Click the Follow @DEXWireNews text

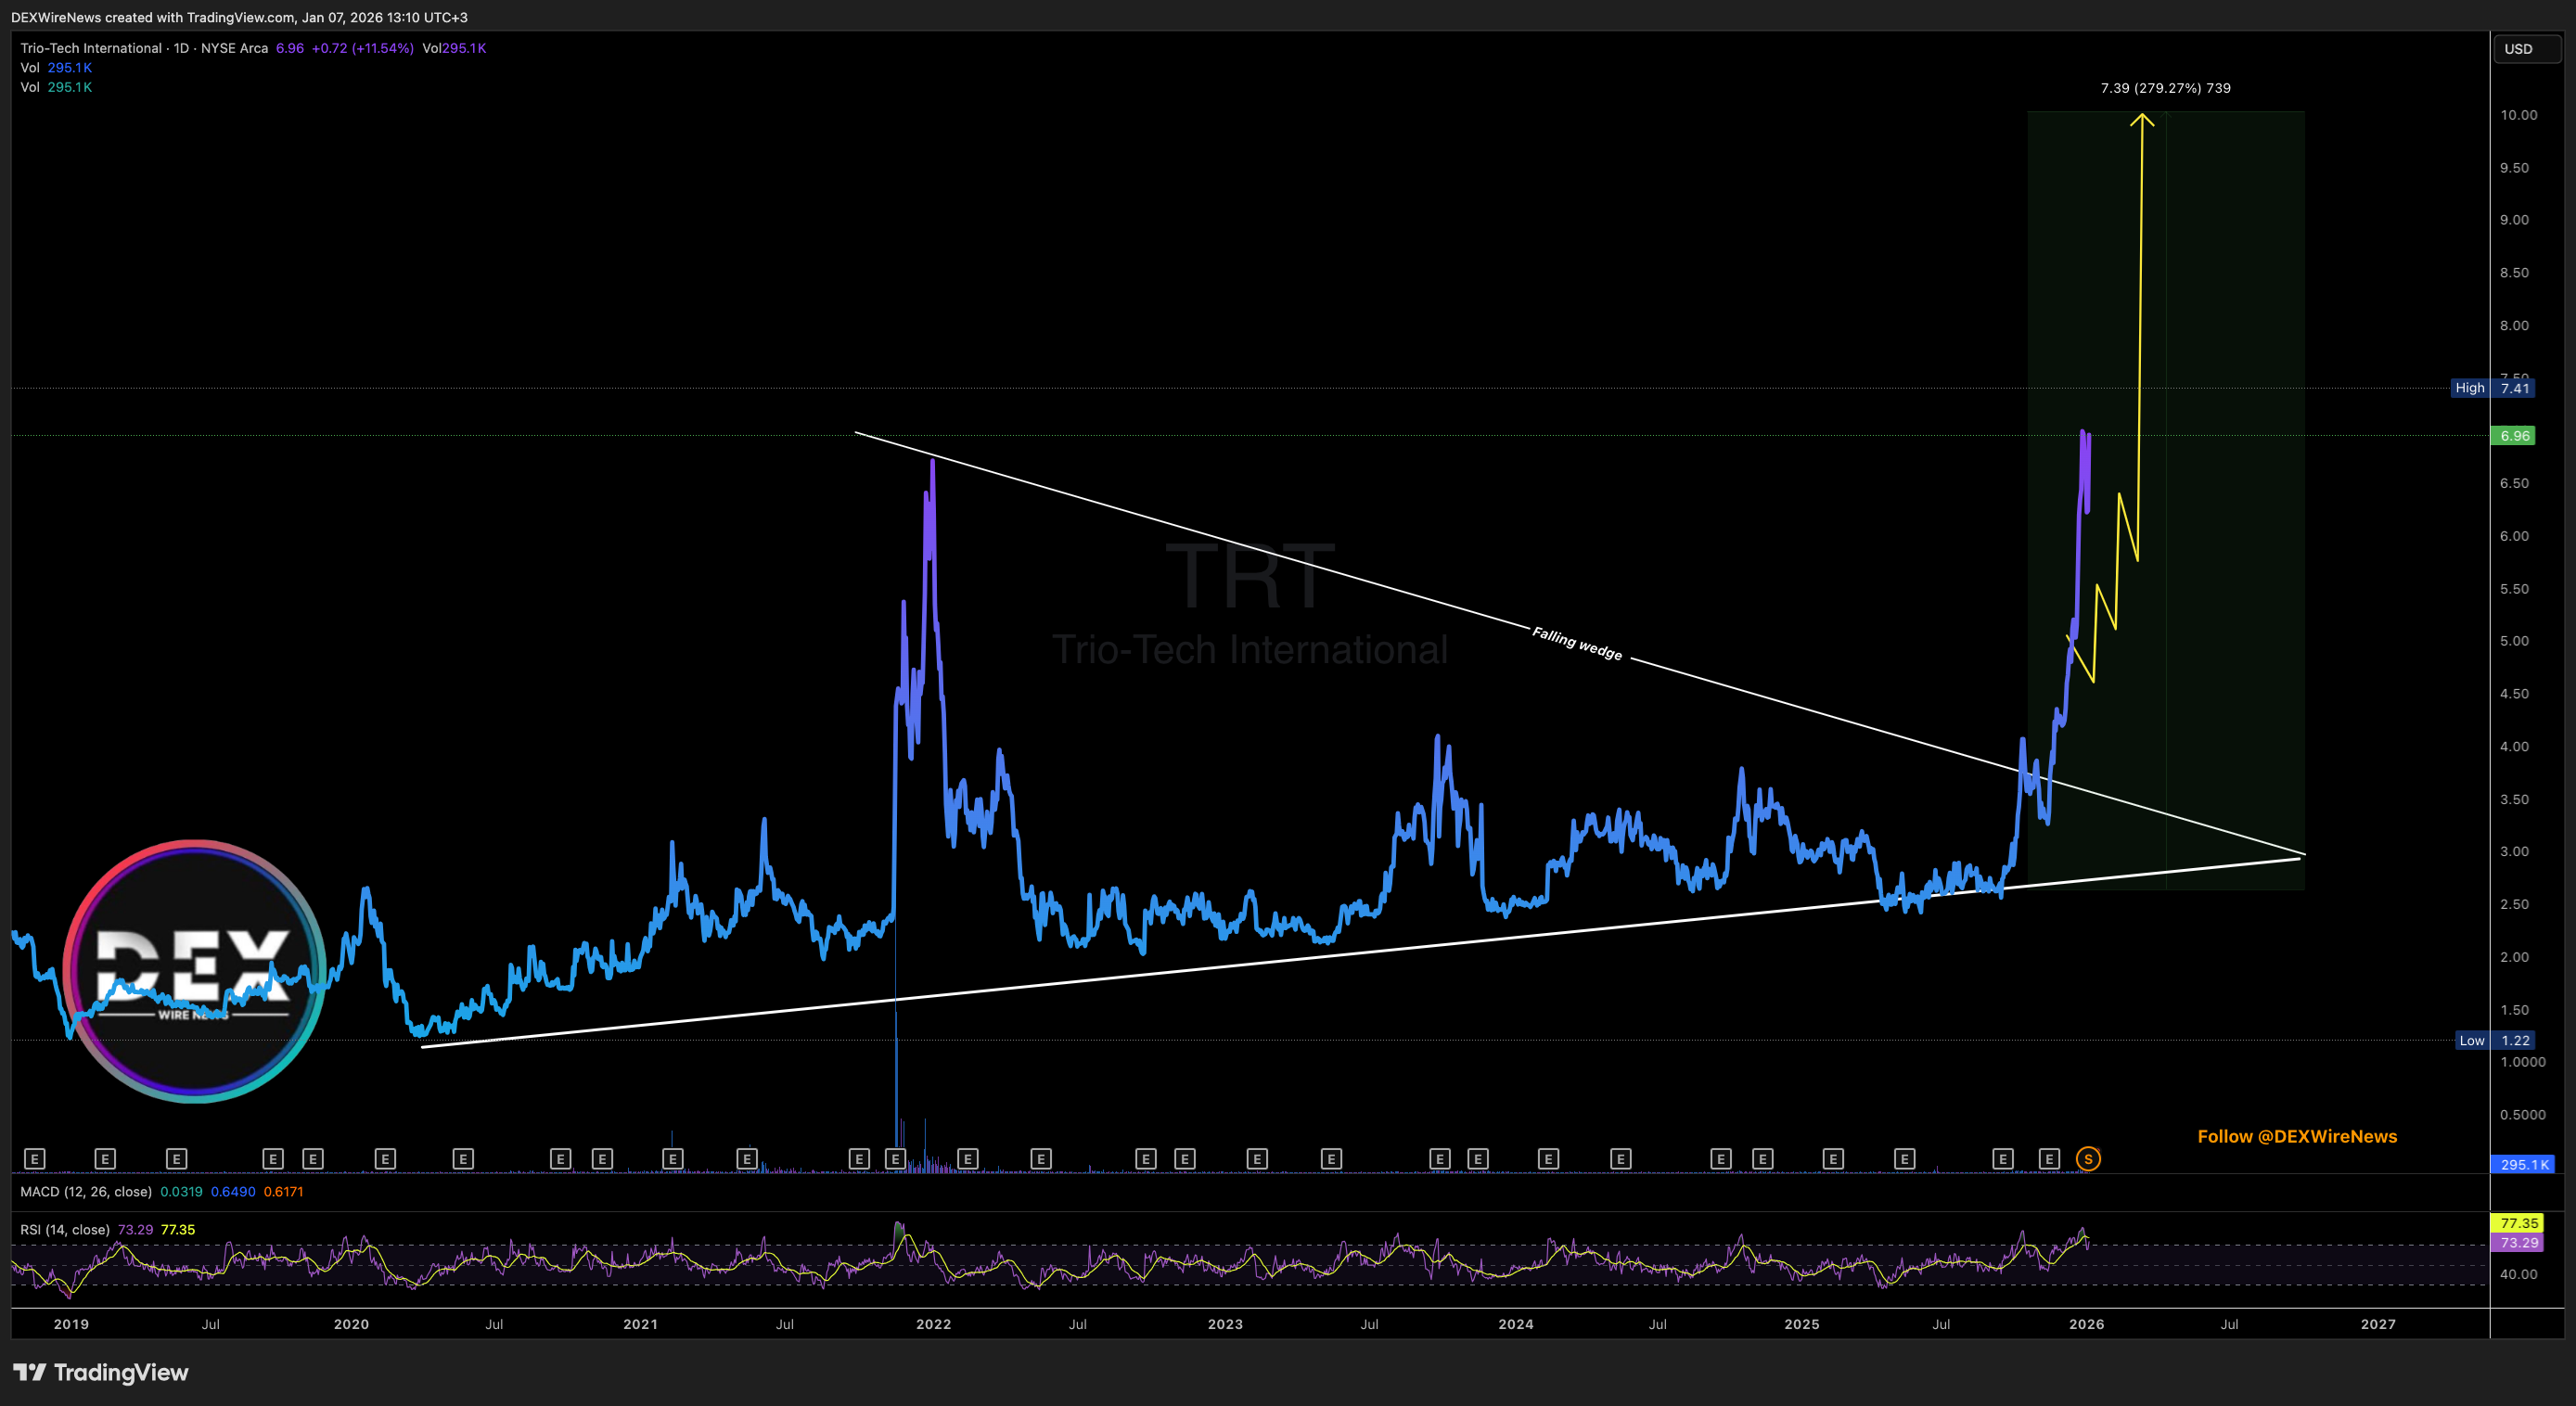point(2297,1136)
